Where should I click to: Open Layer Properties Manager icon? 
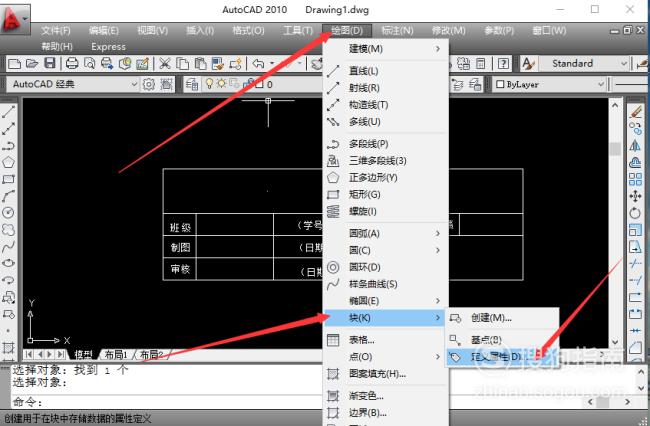coord(192,85)
